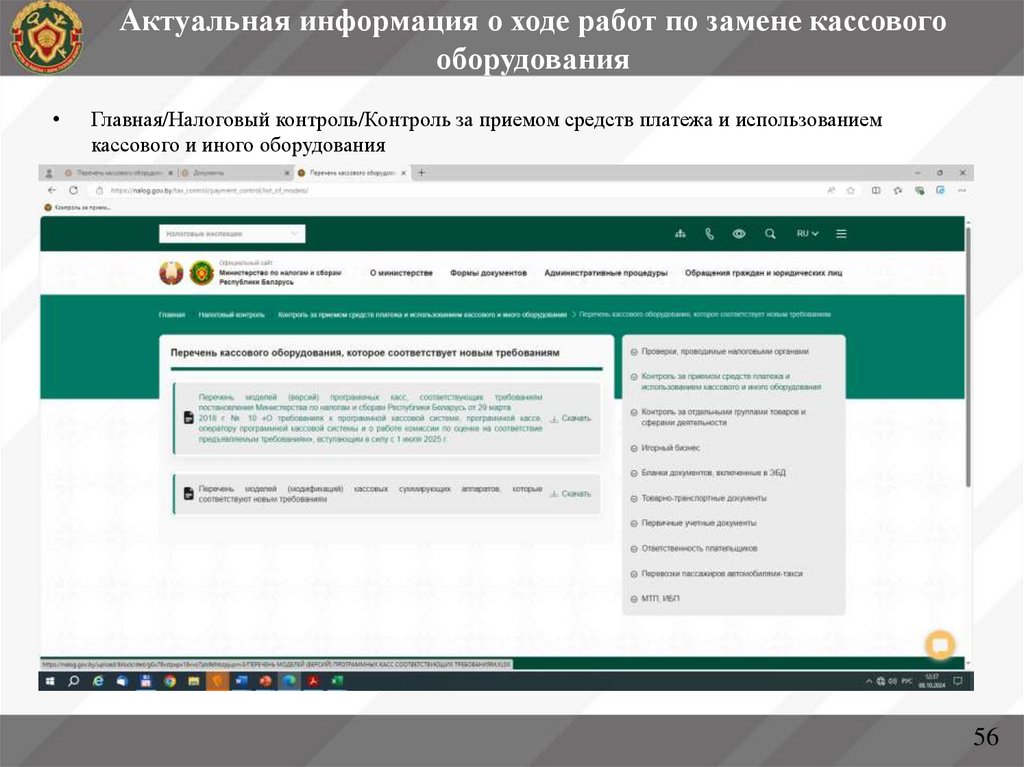1024x767 pixels.
Task: Select О министерстве menu item
Action: pos(401,273)
